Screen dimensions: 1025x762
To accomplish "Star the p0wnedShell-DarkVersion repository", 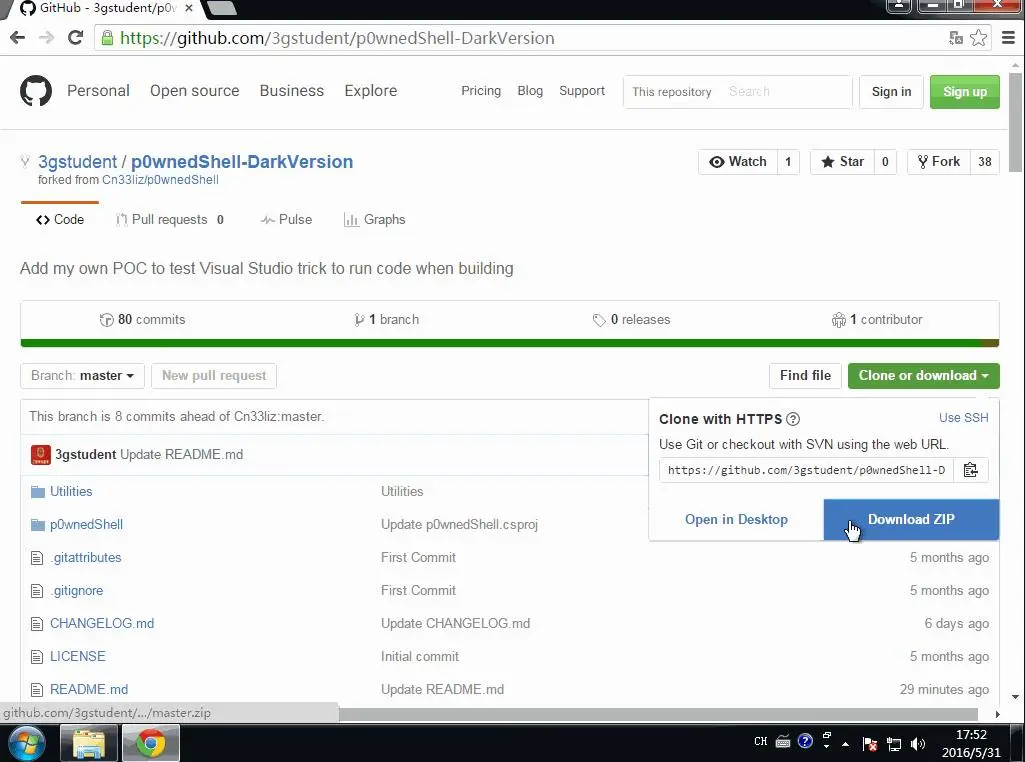I will click(x=843, y=161).
